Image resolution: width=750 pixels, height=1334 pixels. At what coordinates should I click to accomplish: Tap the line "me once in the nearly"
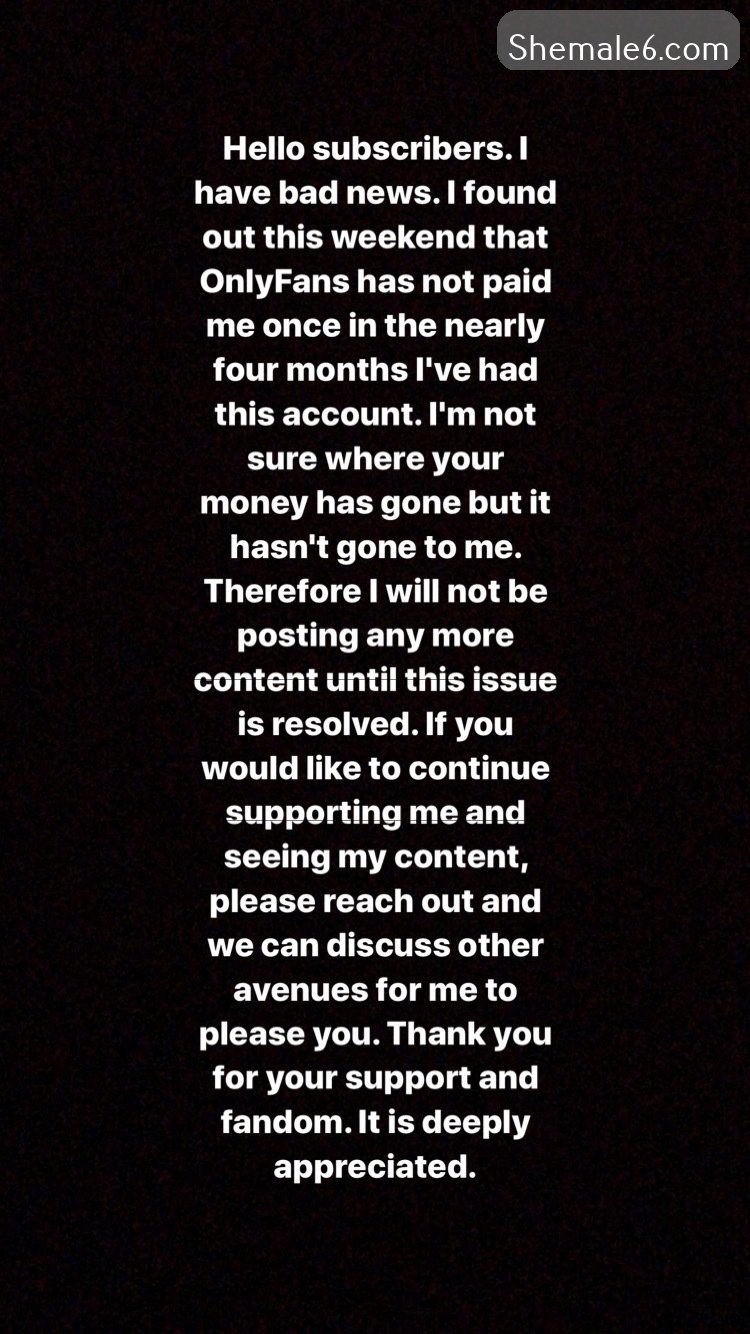tap(375, 326)
